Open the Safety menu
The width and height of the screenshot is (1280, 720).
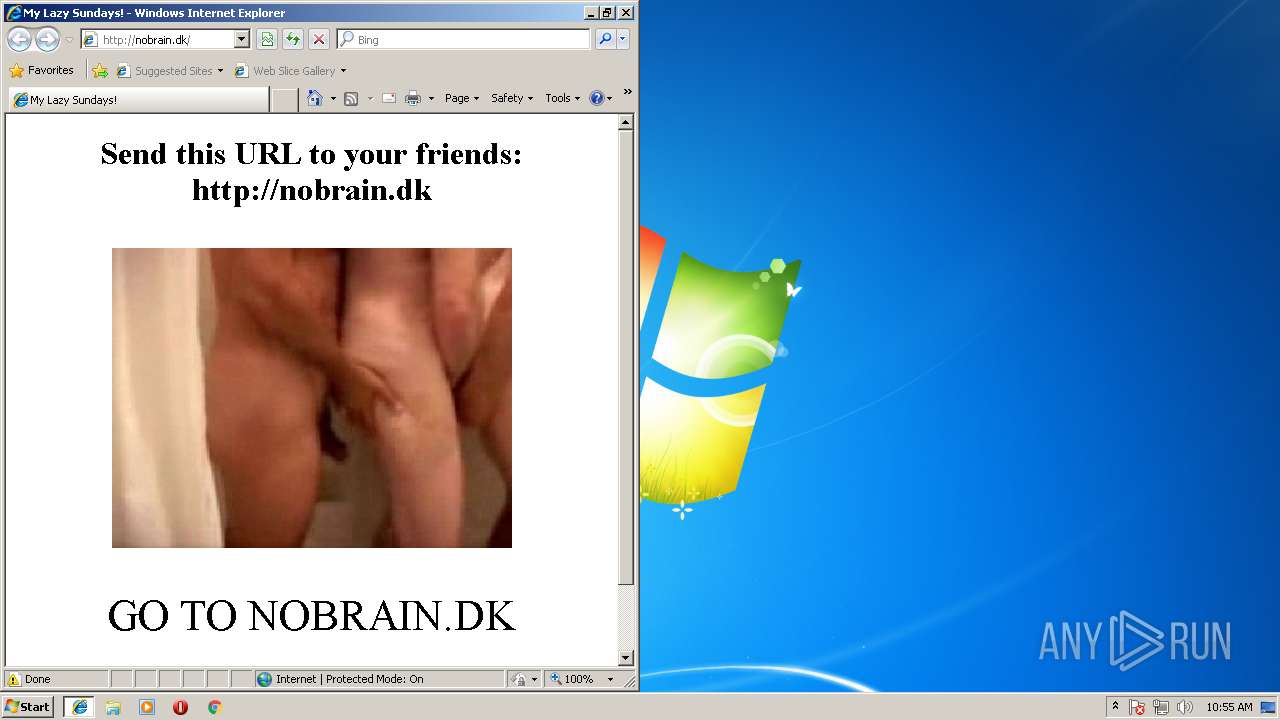coord(512,98)
